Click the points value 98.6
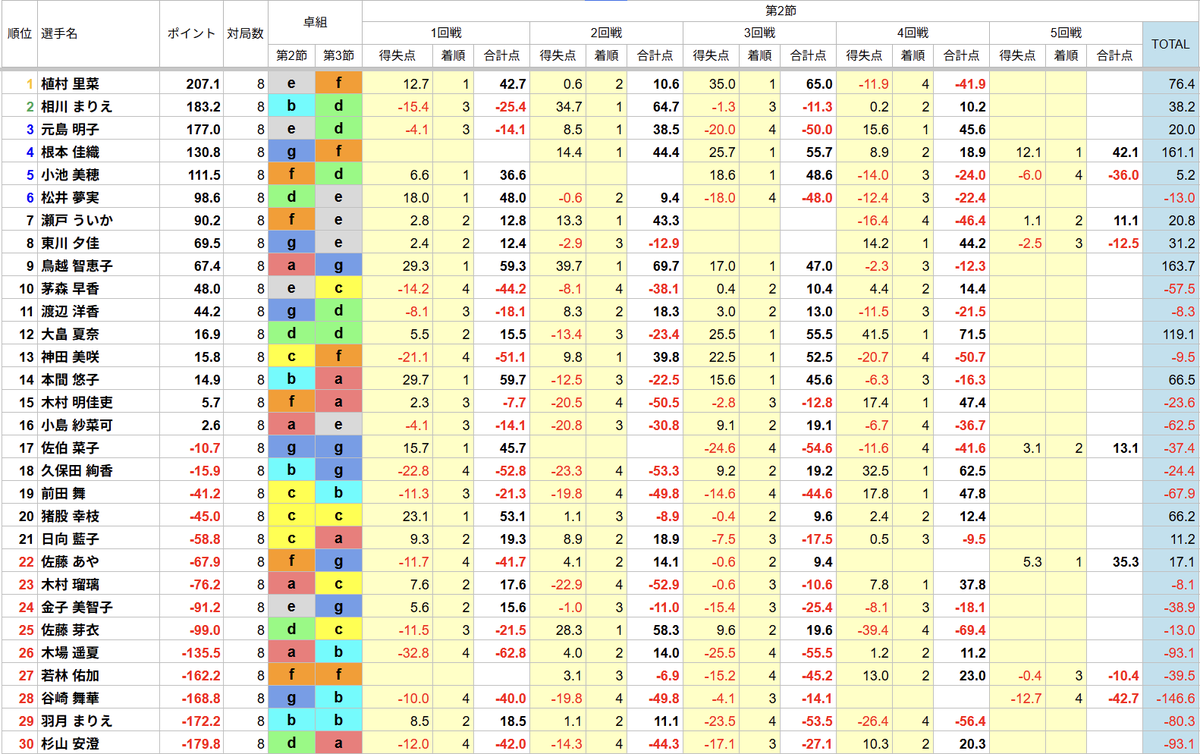The height and width of the screenshot is (754, 1200). [206, 197]
